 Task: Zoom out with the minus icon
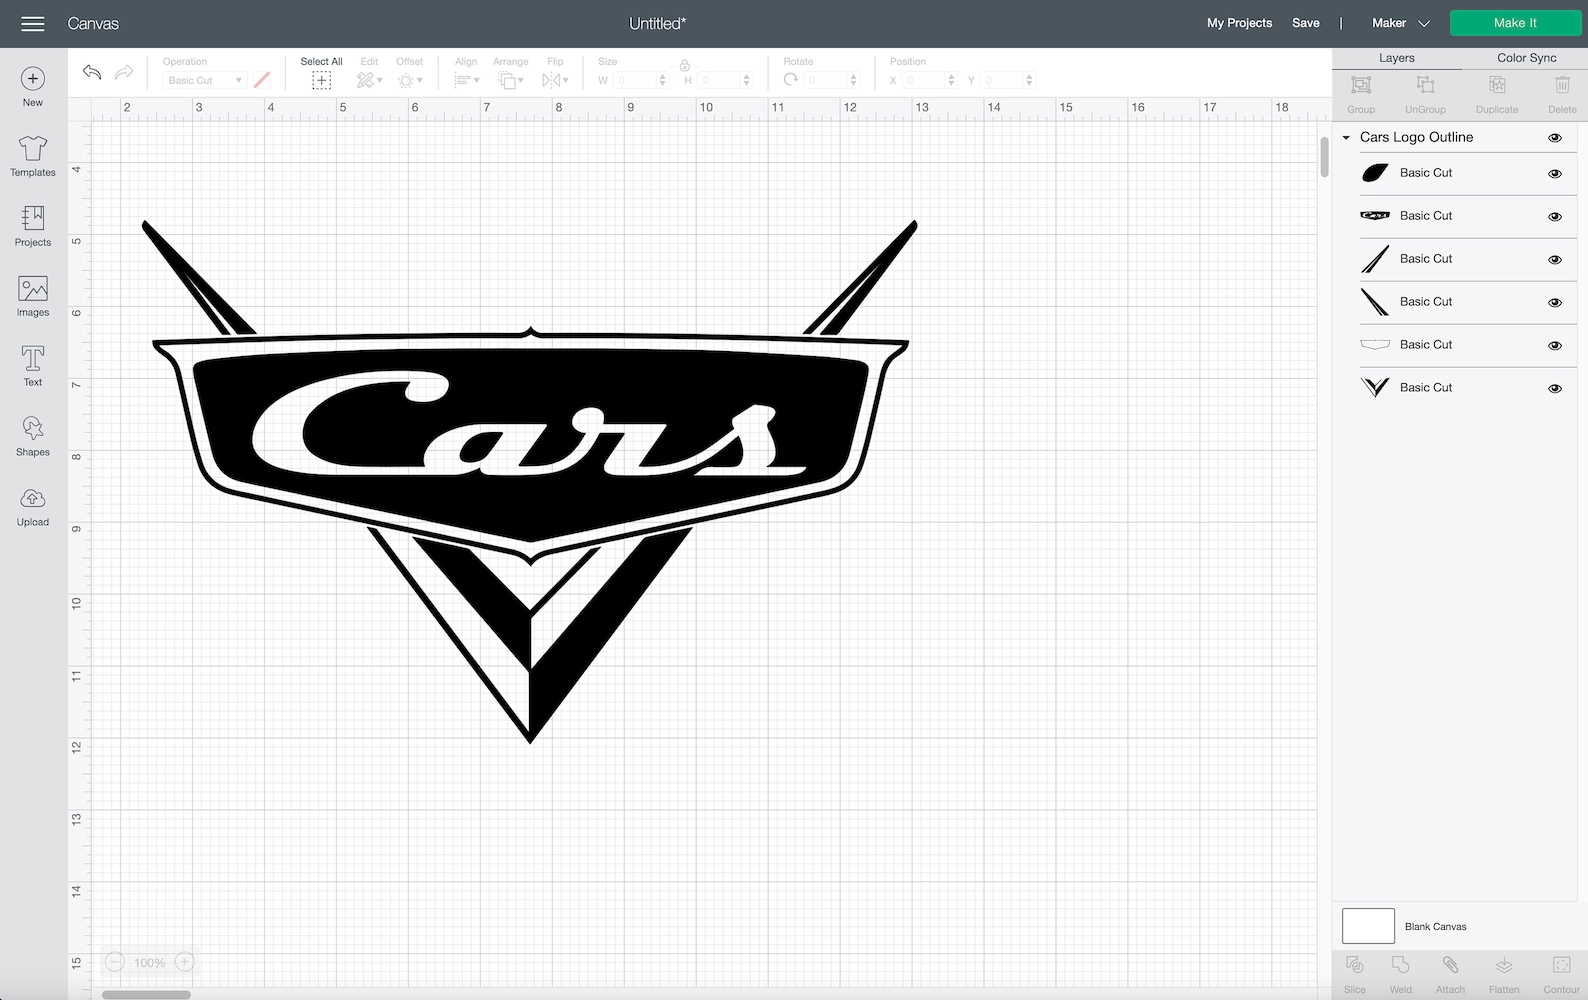tap(115, 962)
